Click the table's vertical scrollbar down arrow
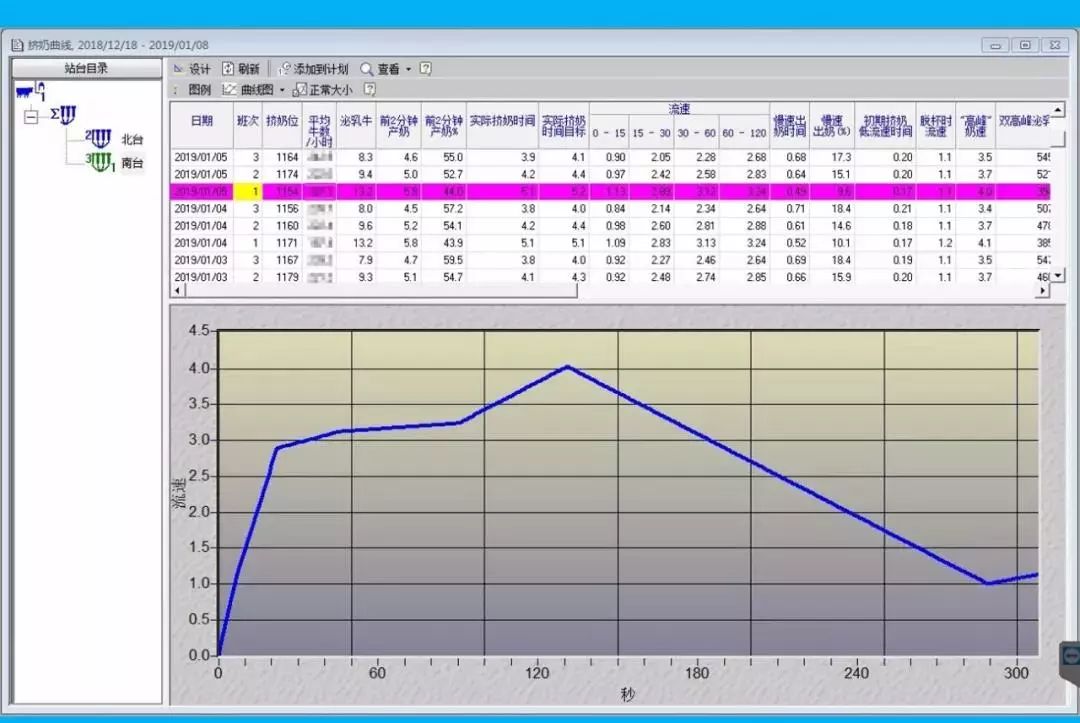Screen dimensions: 1080x723 1057,277
